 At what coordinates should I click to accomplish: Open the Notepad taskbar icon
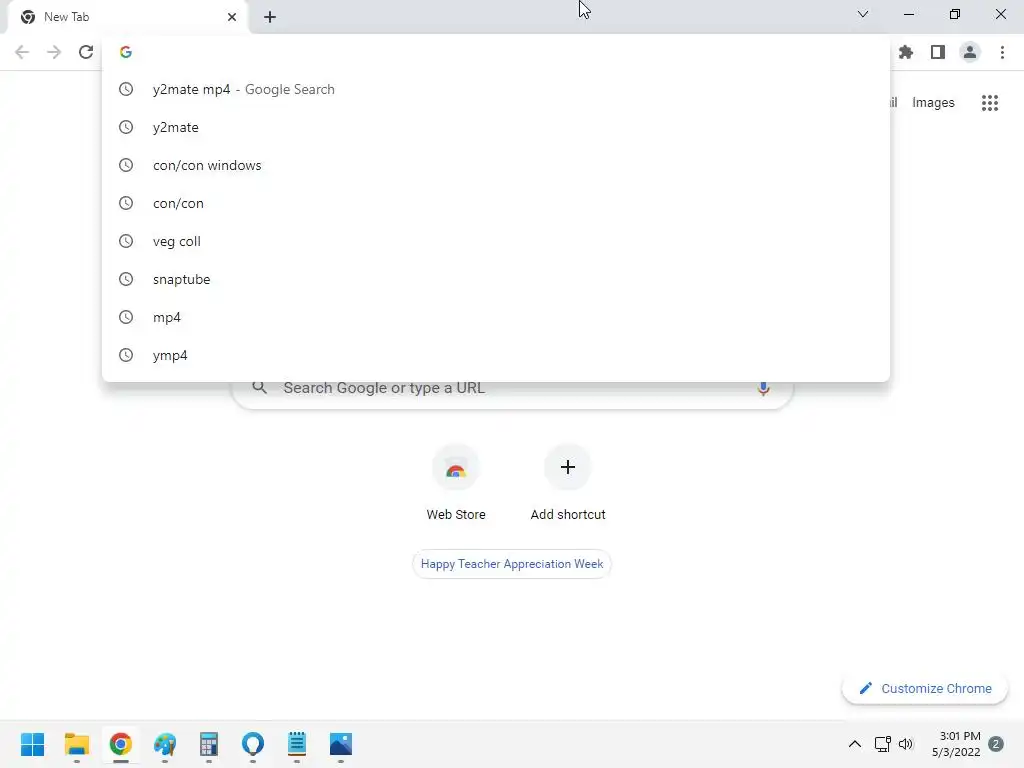click(x=296, y=744)
